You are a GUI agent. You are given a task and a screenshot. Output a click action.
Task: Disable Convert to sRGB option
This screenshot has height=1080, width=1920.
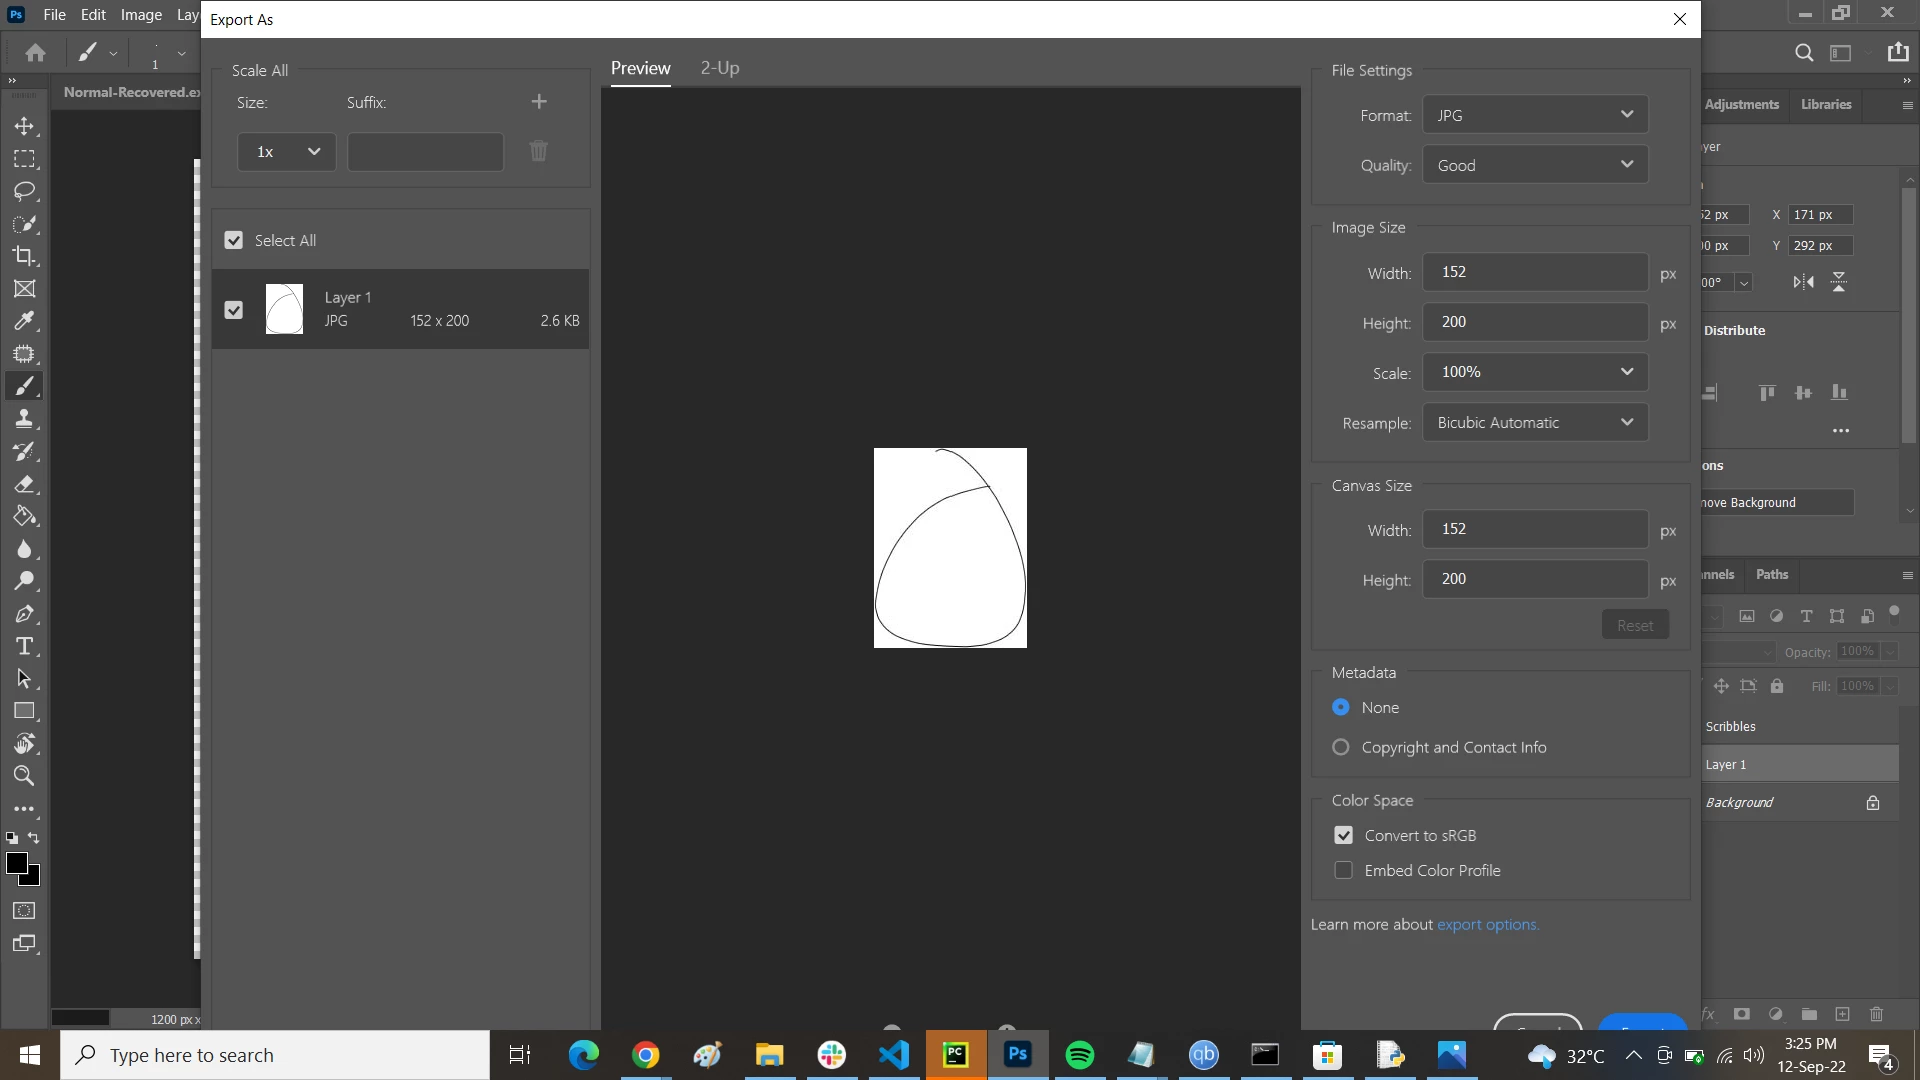[1343, 835]
